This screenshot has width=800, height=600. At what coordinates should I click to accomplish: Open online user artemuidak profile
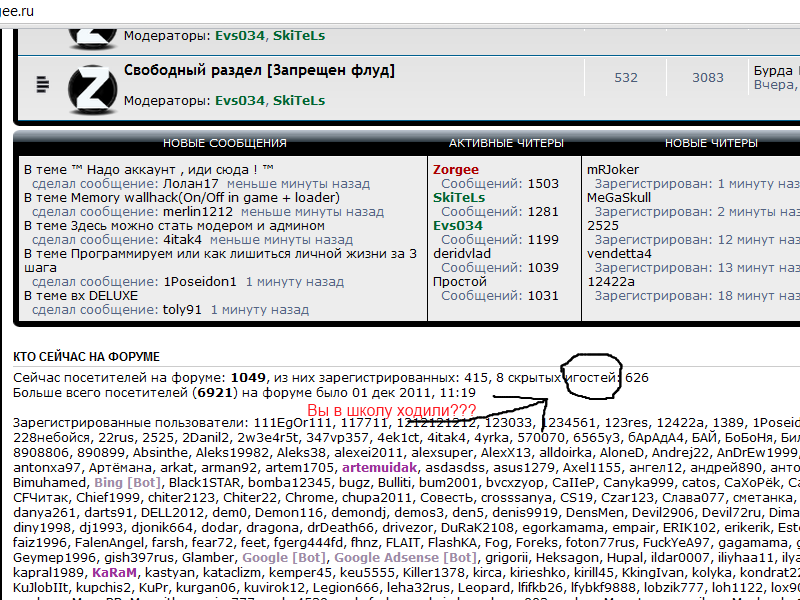click(379, 468)
